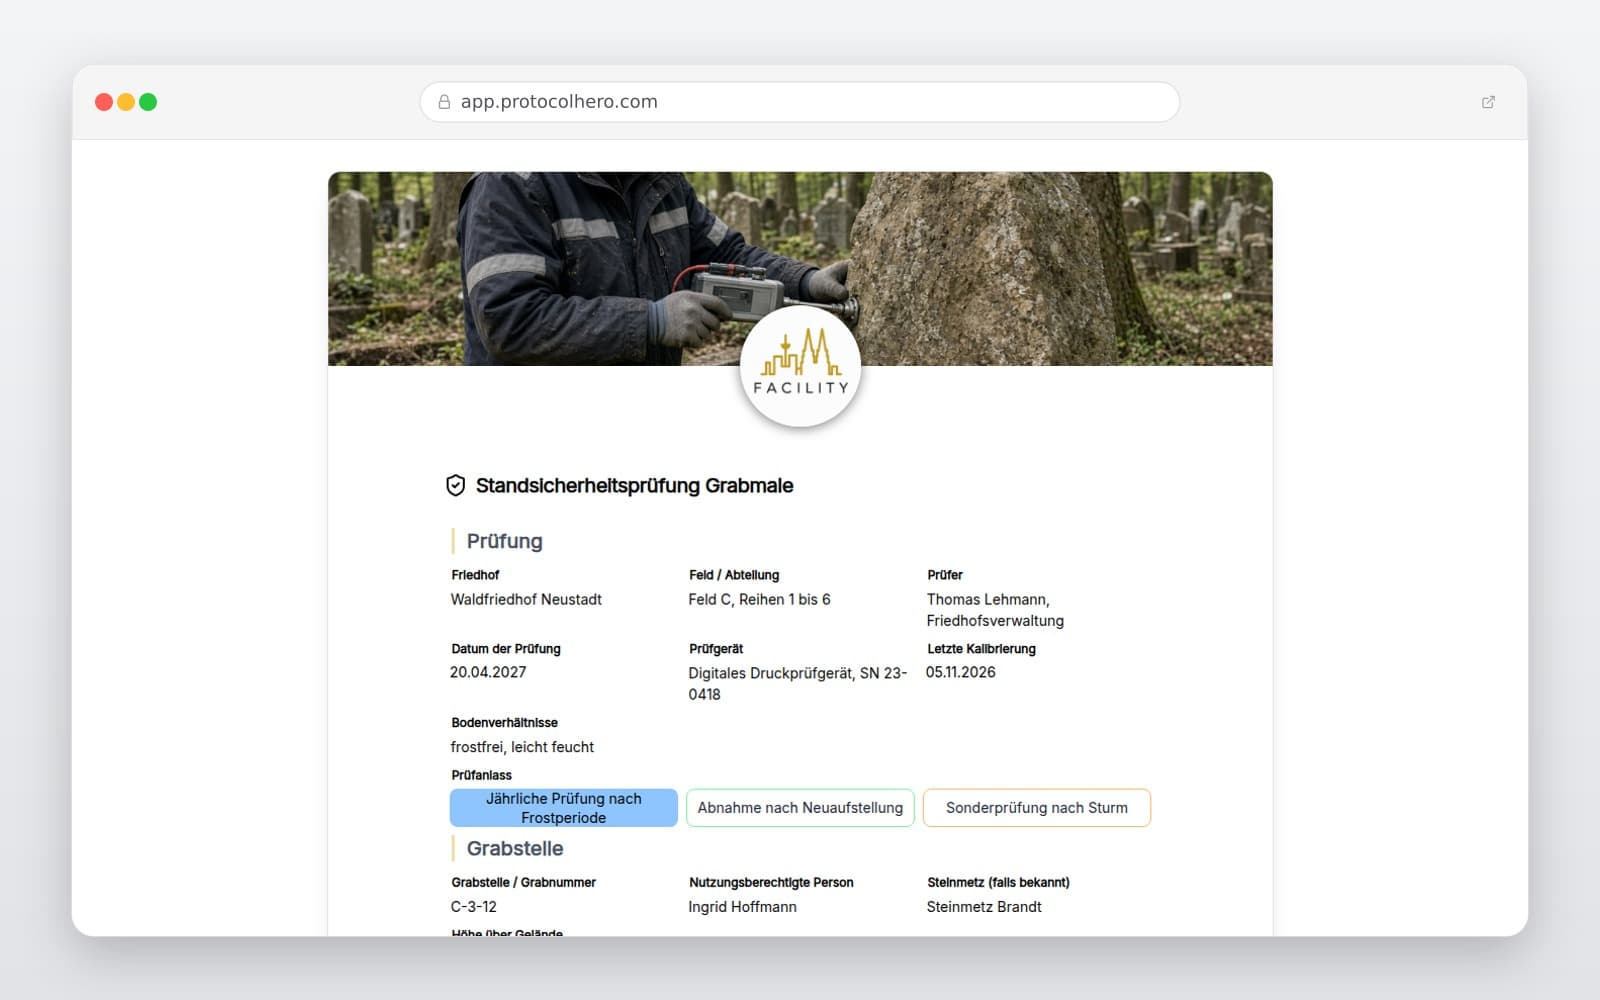
Task: Click the 'Feld C, Reihen 1 bis 6' value
Action: [759, 600]
